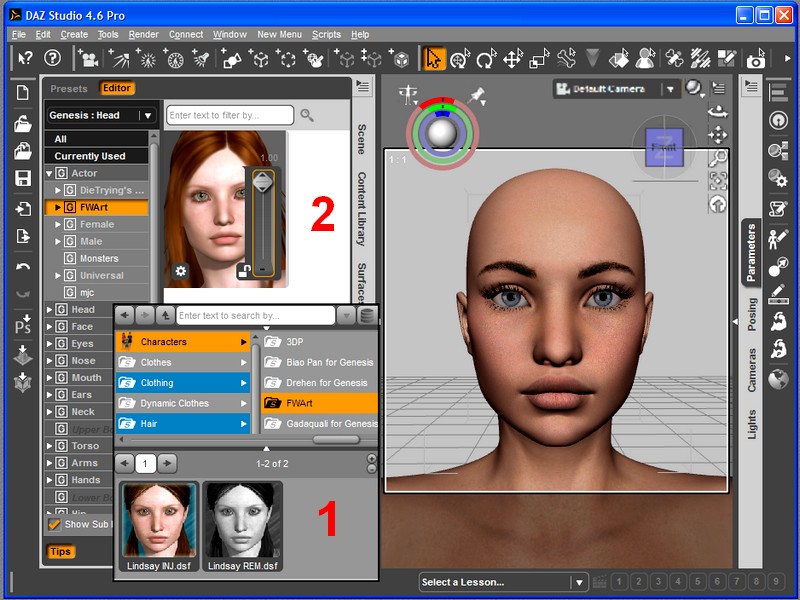Open the Shaping pane options menu
Viewport: 800px width, 600px height.
point(363,86)
